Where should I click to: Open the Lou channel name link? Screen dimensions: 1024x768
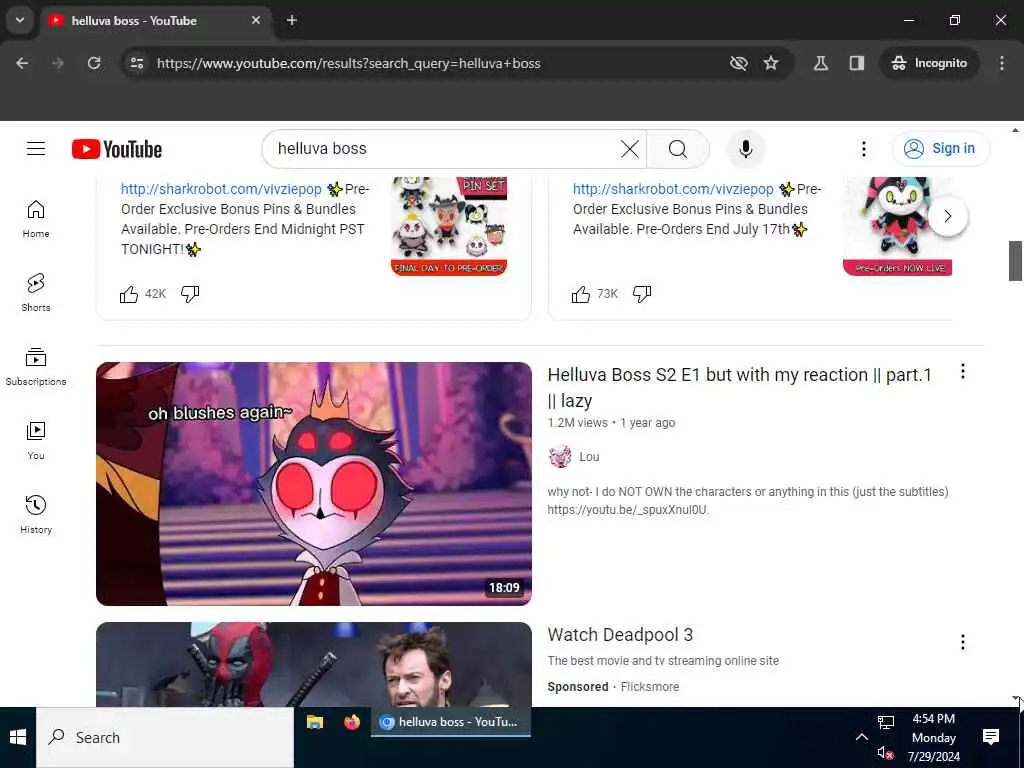589,456
